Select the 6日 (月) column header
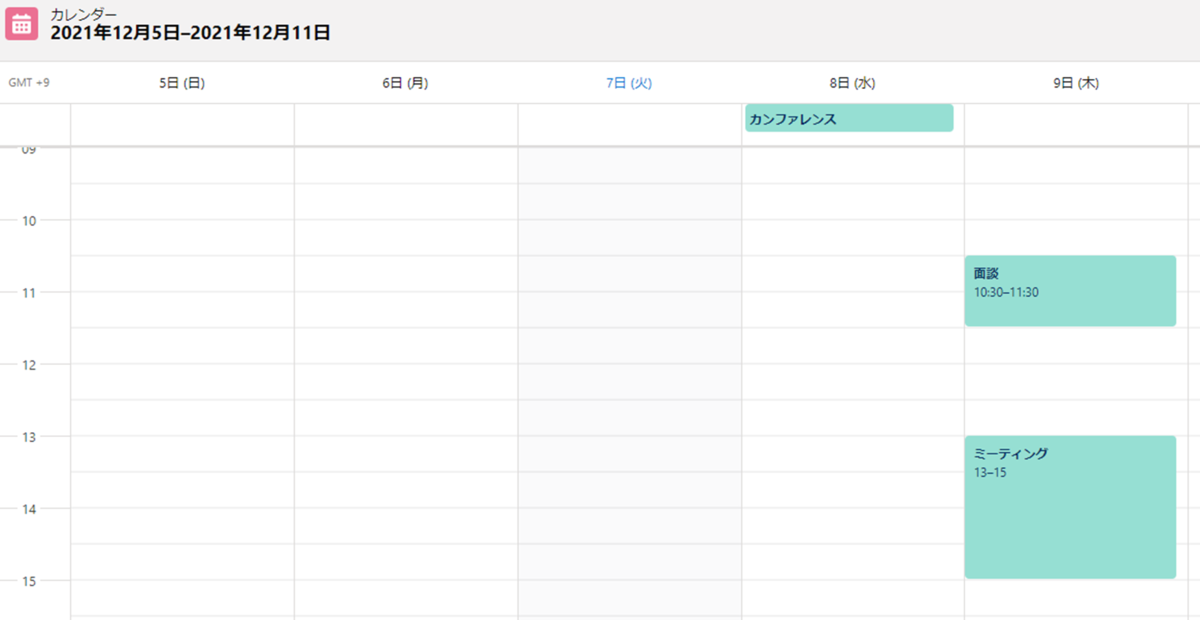Viewport: 1200px width, 620px height. (x=405, y=83)
